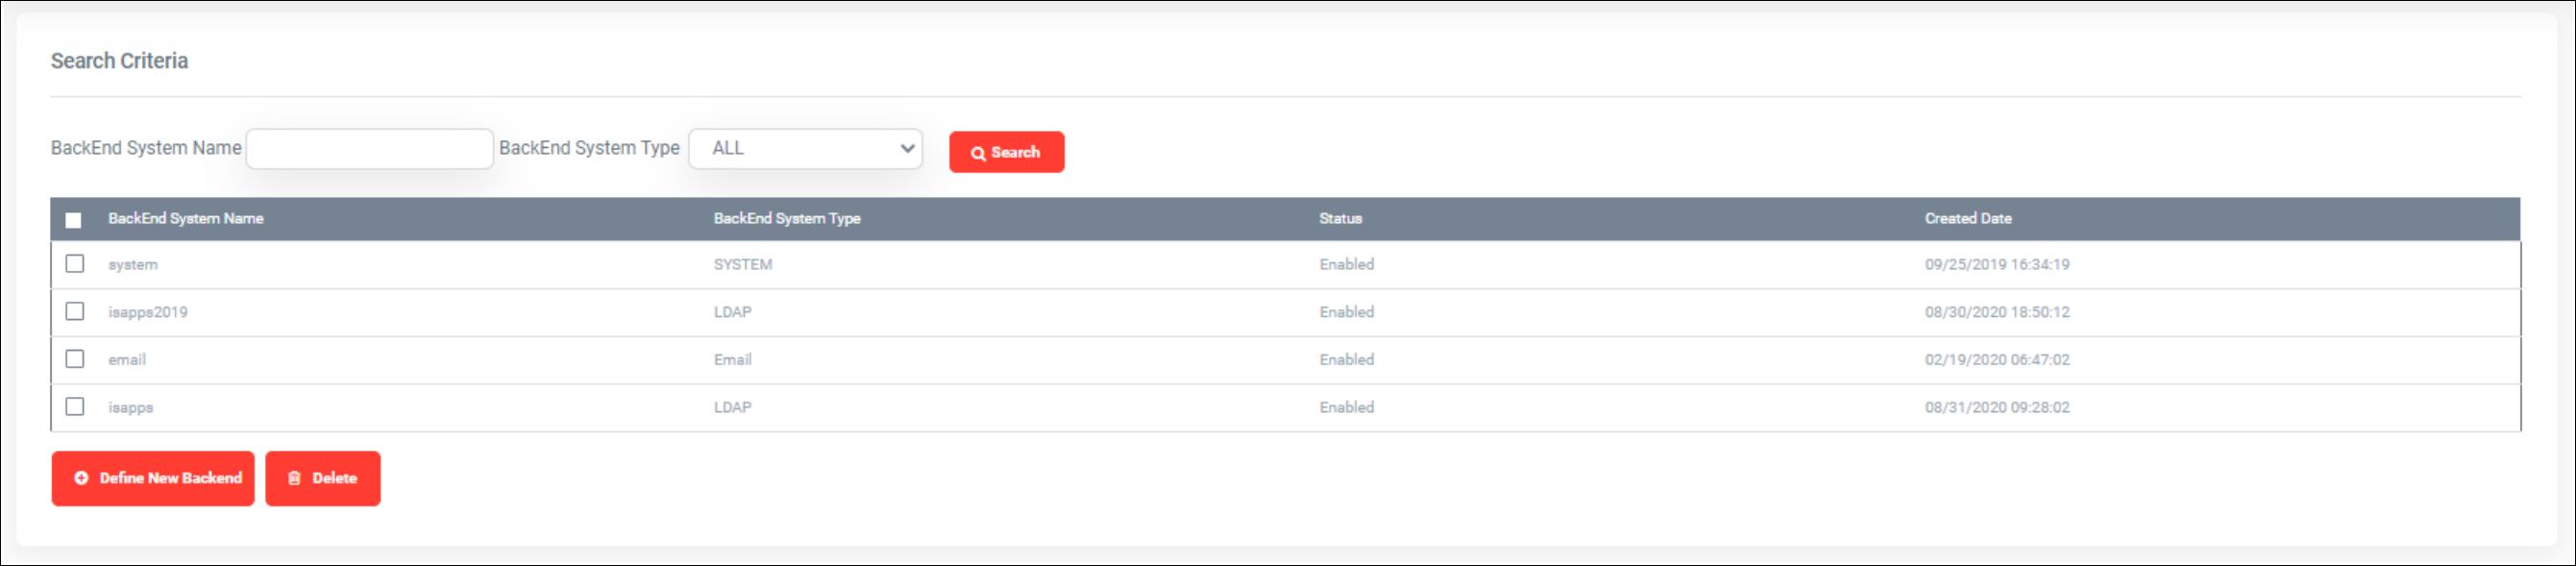Click the Created Date column header
Screen dimensions: 2576x566
click(x=1968, y=218)
